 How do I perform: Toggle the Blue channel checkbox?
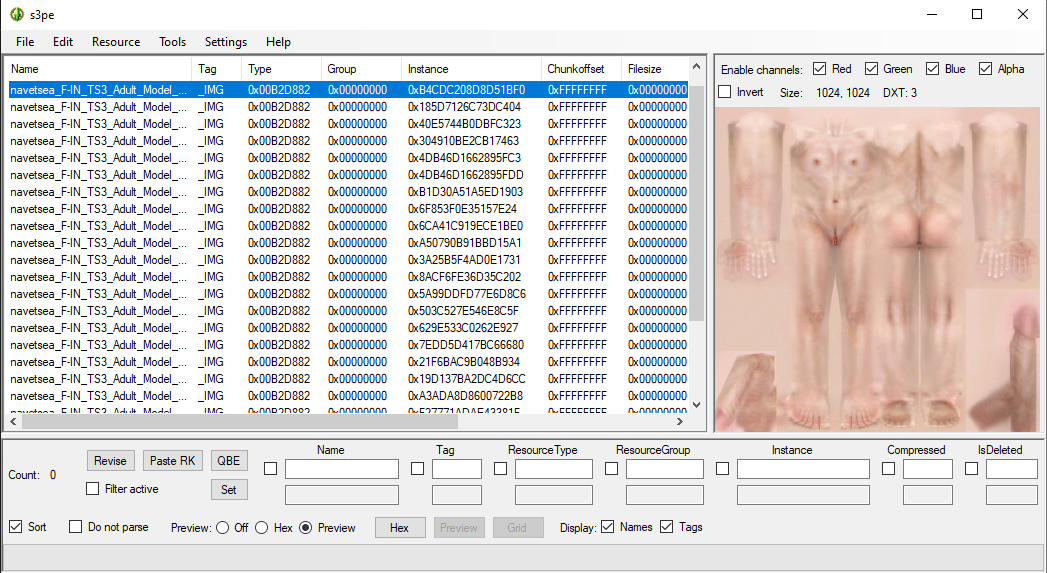pyautogui.click(x=932, y=69)
